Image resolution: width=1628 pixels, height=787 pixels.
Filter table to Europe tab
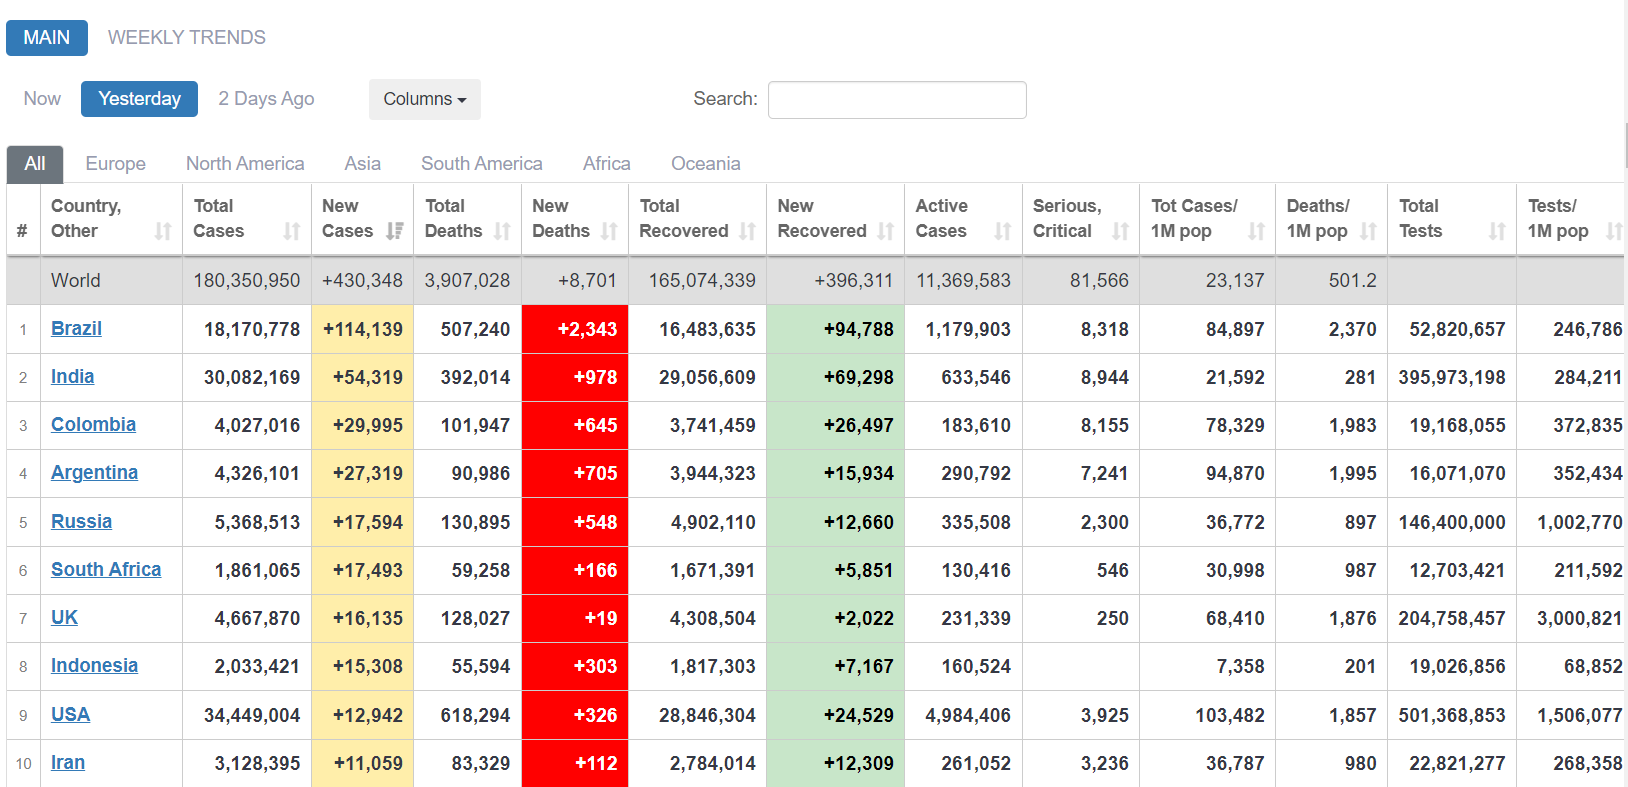(115, 164)
